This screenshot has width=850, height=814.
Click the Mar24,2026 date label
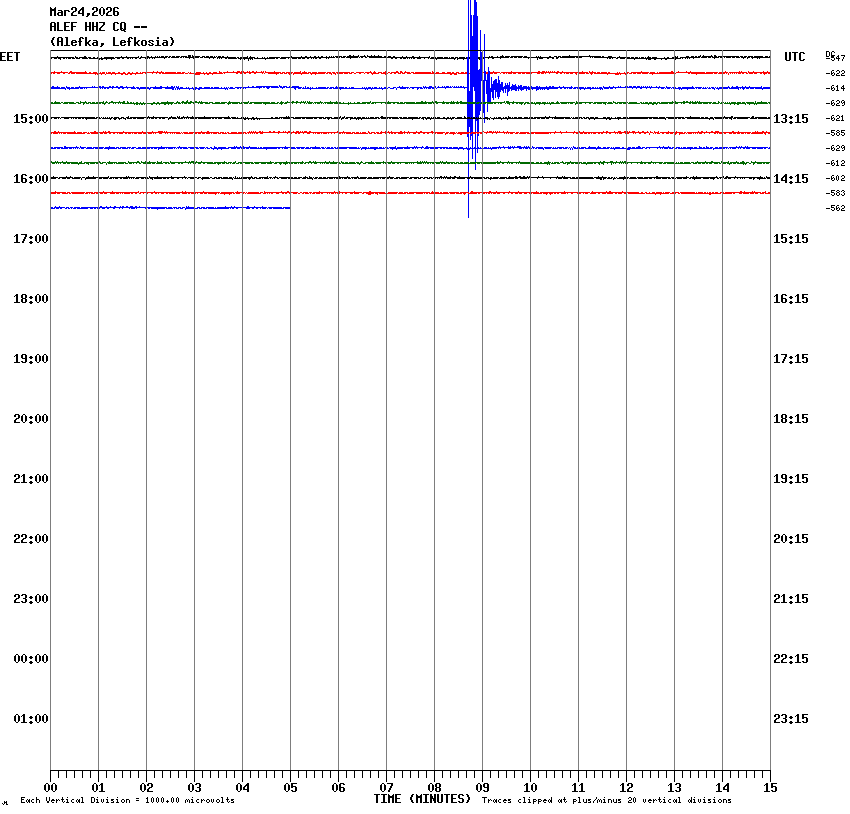[84, 12]
